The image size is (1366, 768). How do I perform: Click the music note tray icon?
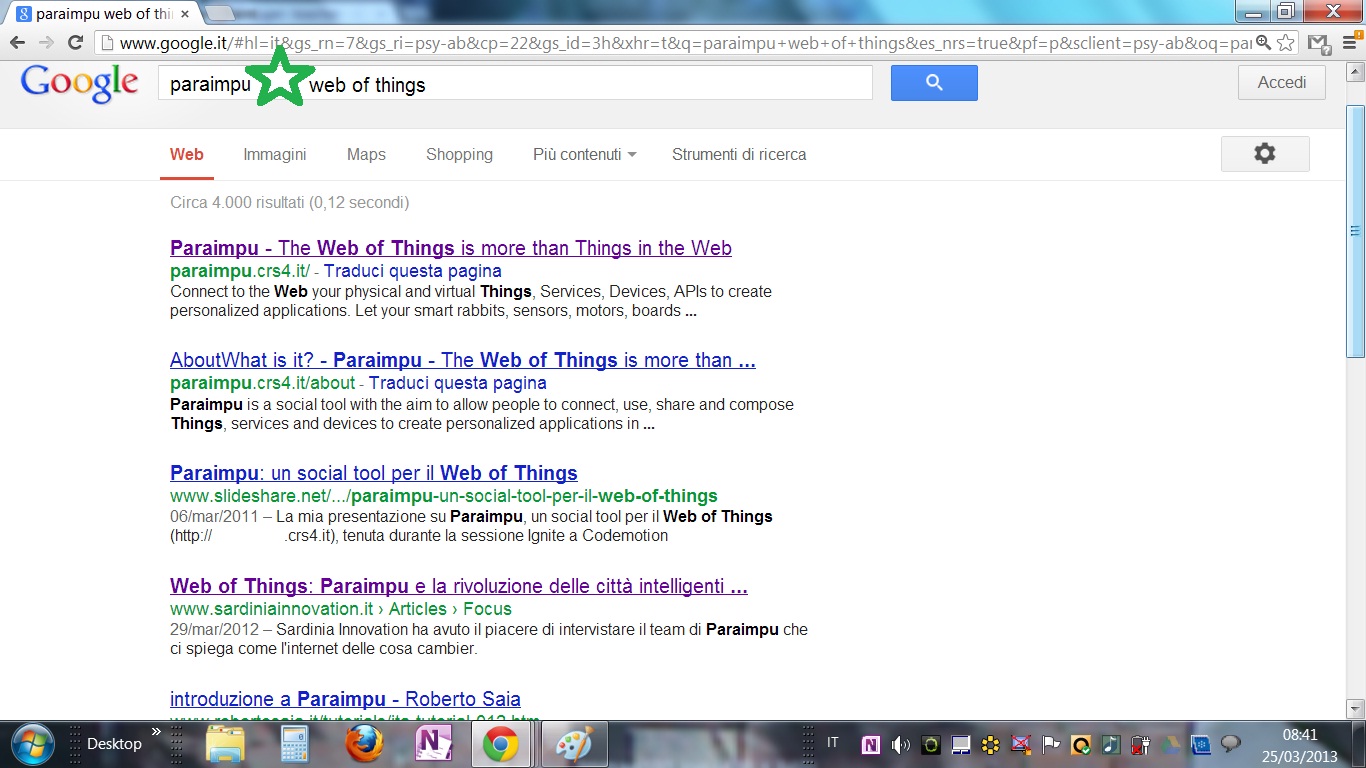pyautogui.click(x=1110, y=744)
